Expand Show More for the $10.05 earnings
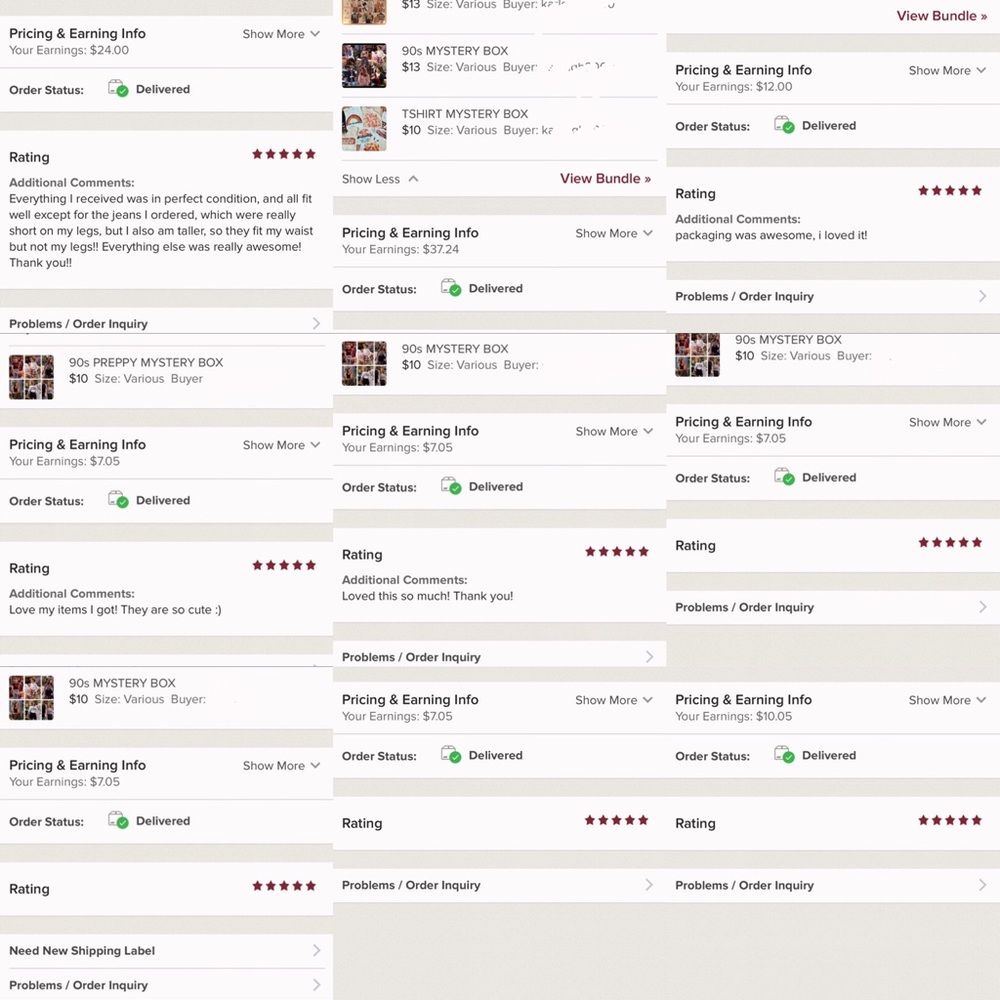1000x1000 pixels. coord(947,700)
